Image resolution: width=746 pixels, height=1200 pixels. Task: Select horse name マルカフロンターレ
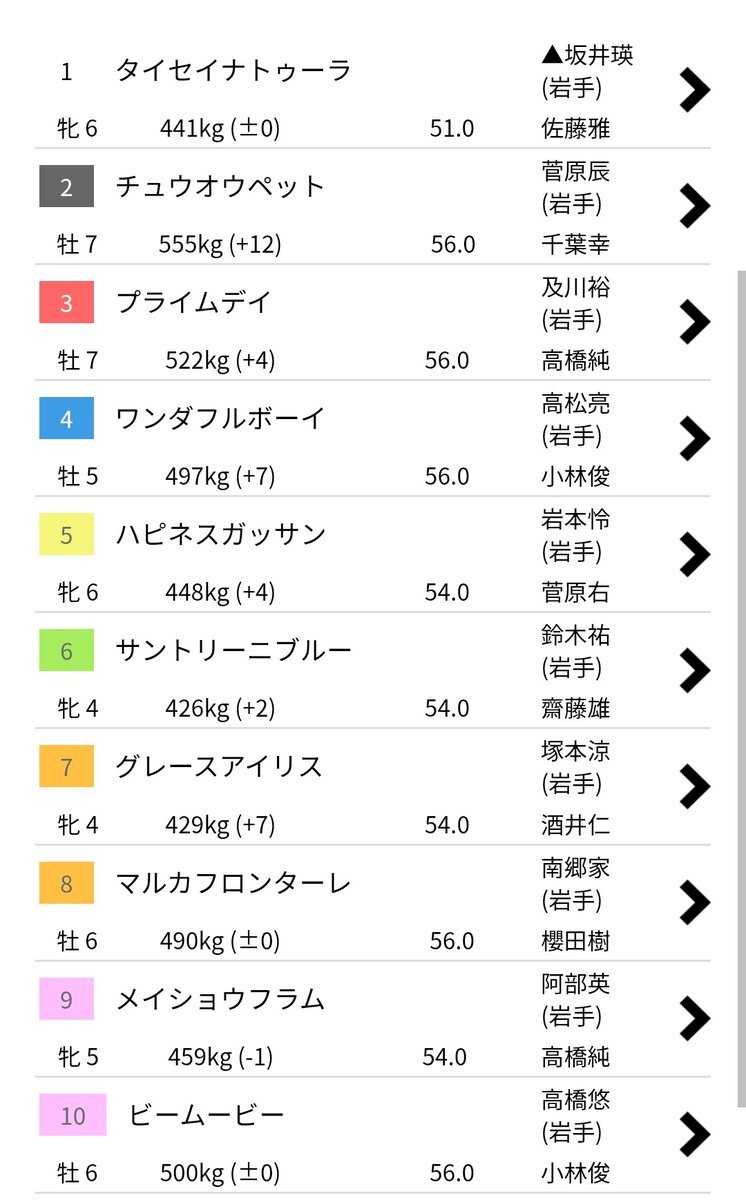[234, 882]
